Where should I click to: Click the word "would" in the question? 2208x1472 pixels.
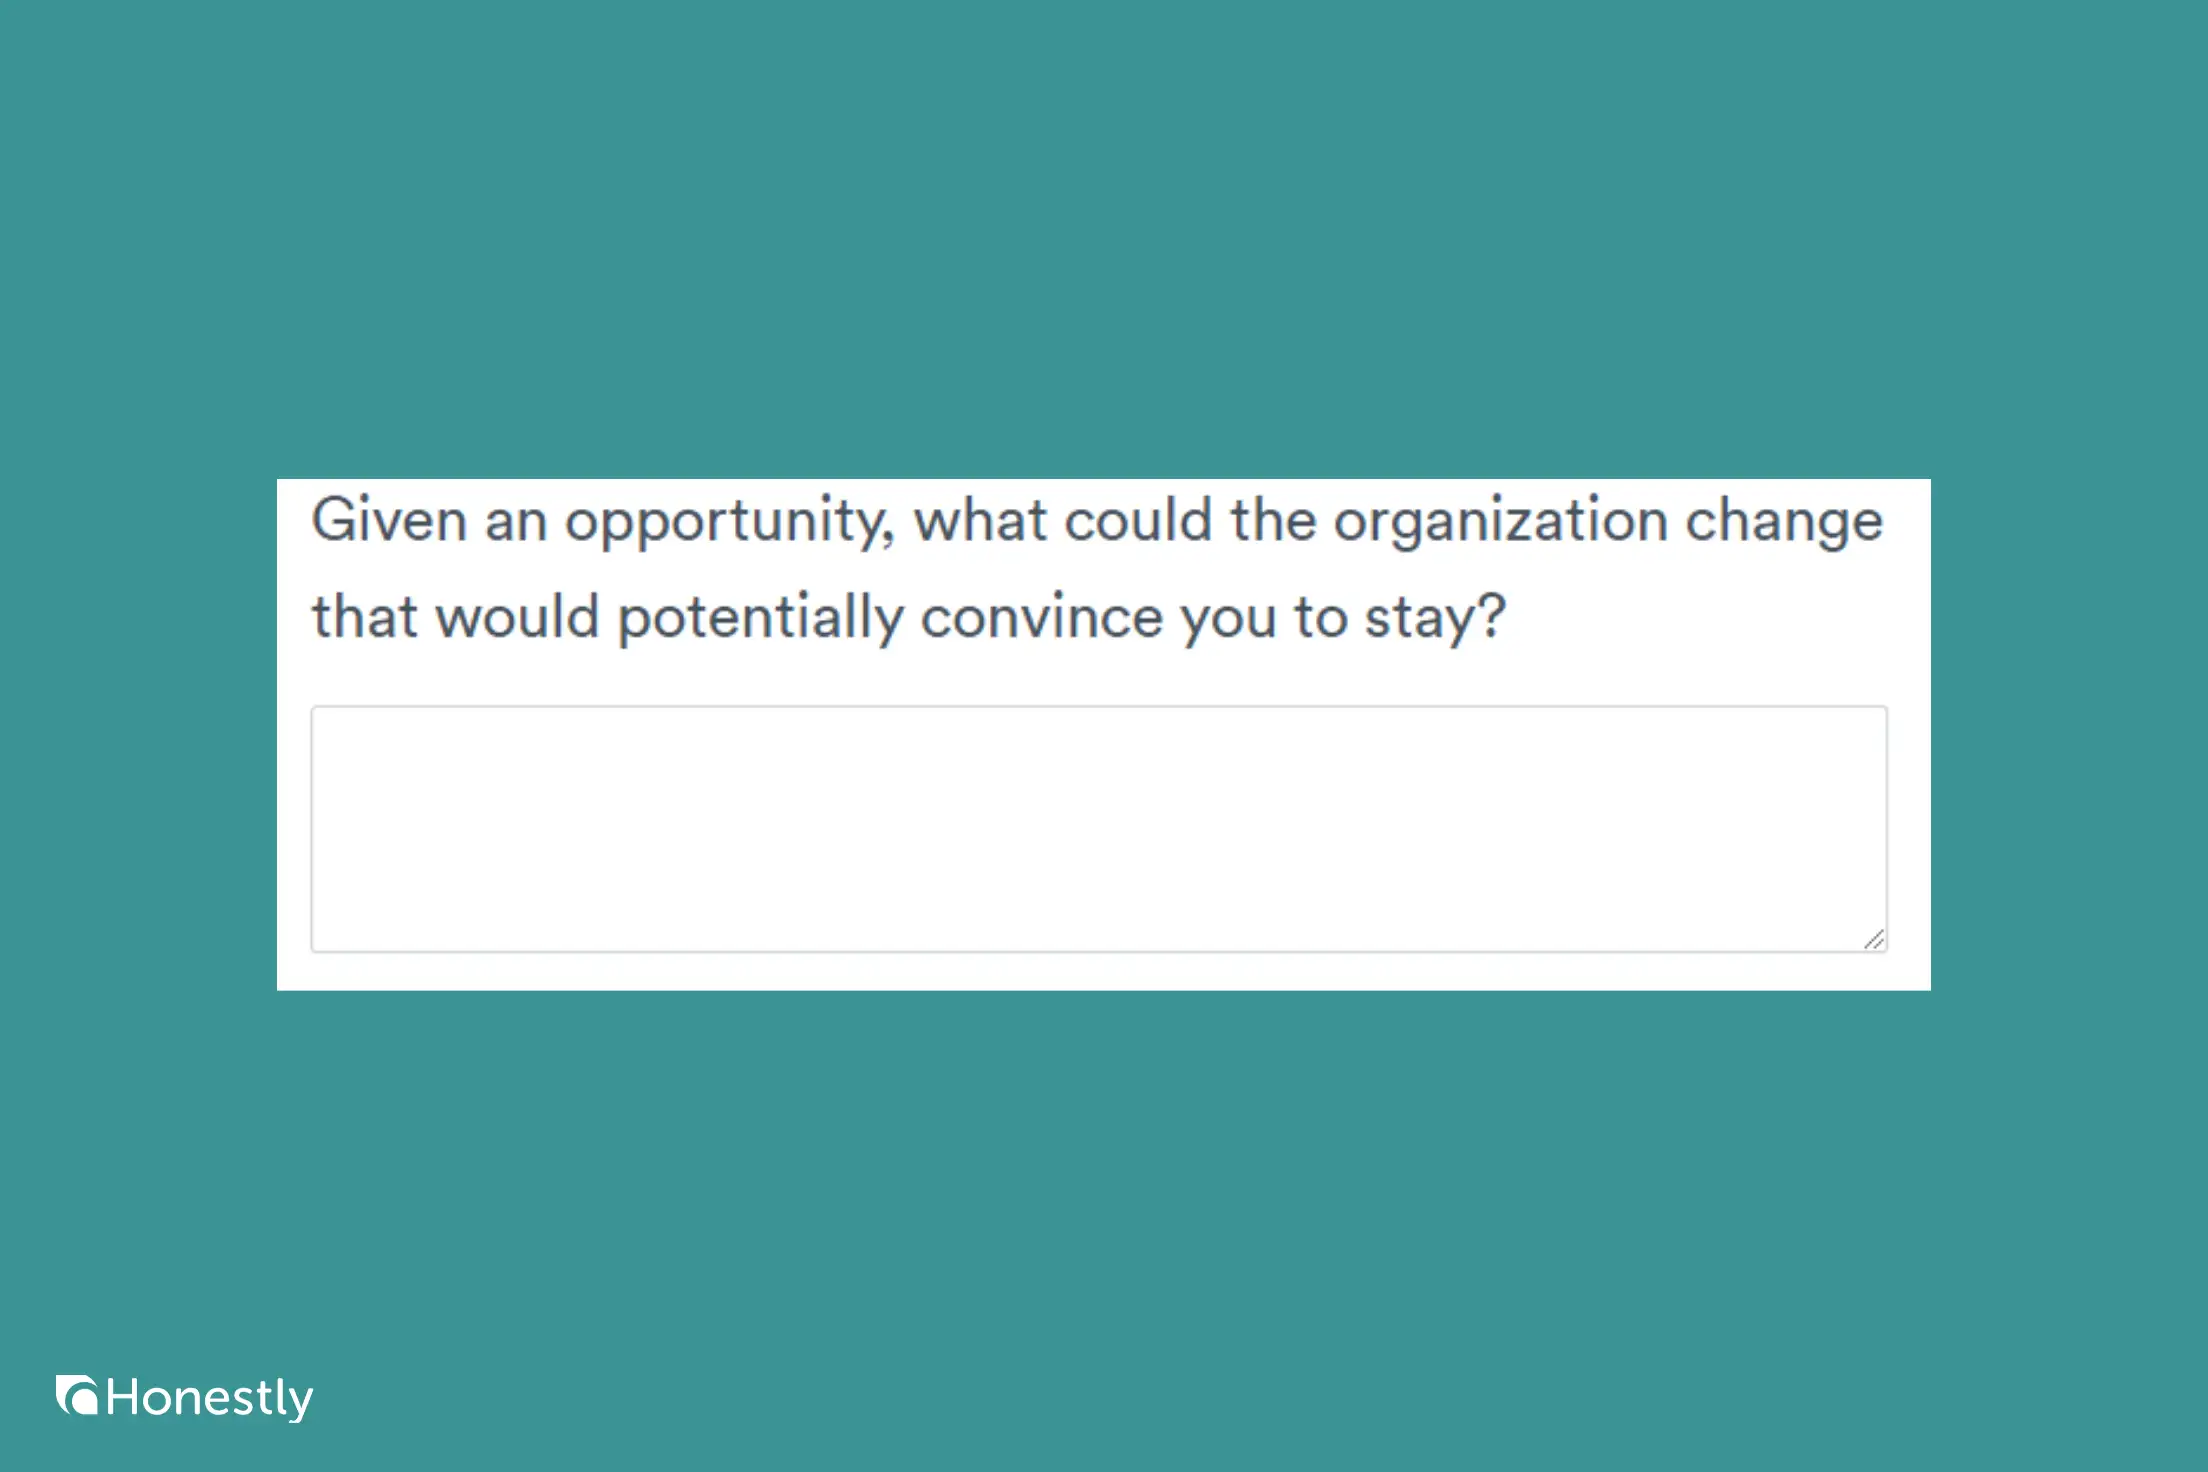click(x=517, y=617)
